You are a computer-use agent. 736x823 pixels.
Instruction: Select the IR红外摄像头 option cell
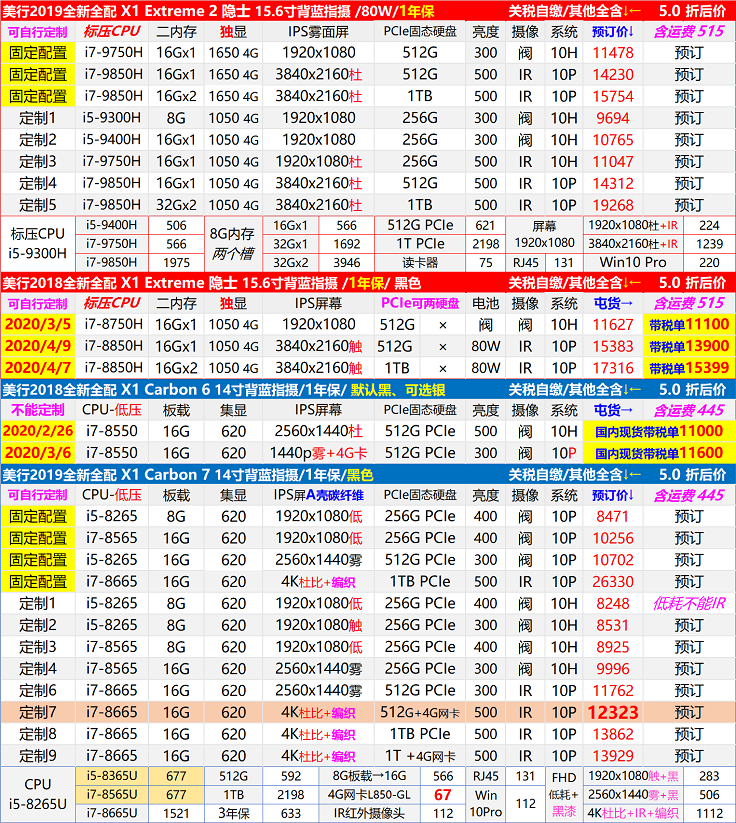point(371,813)
